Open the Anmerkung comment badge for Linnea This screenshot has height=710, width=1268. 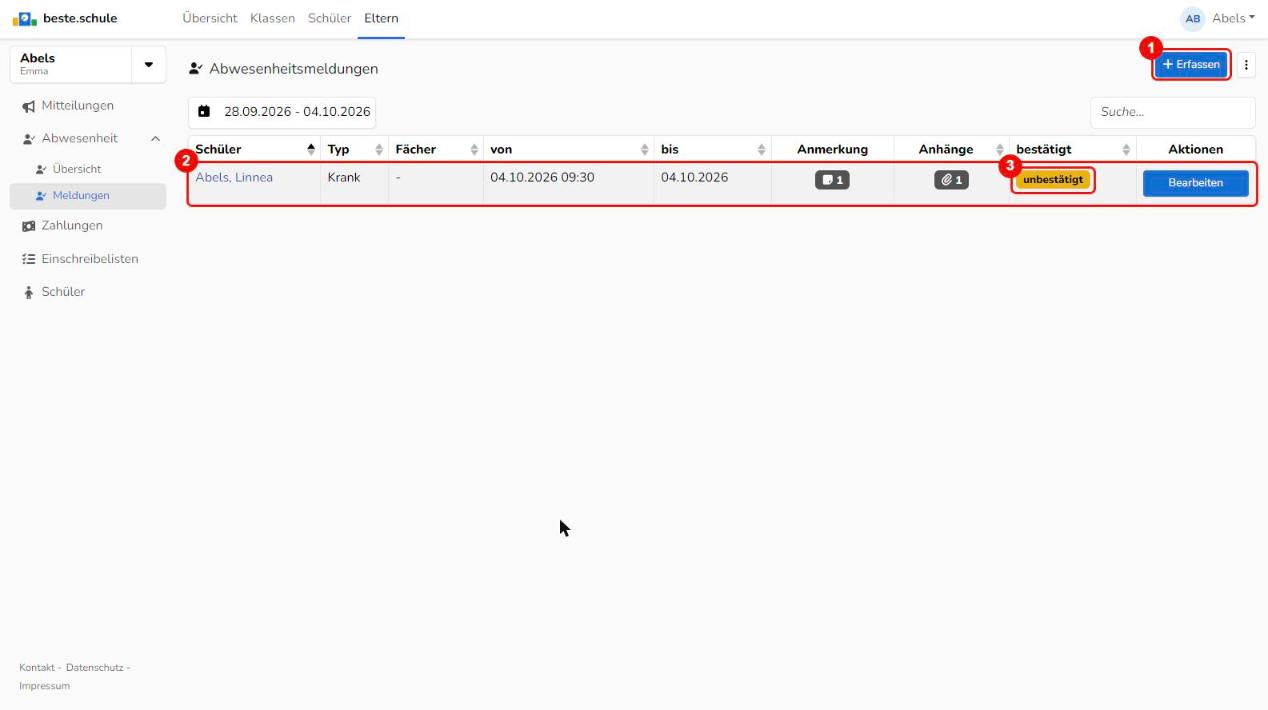coord(832,180)
